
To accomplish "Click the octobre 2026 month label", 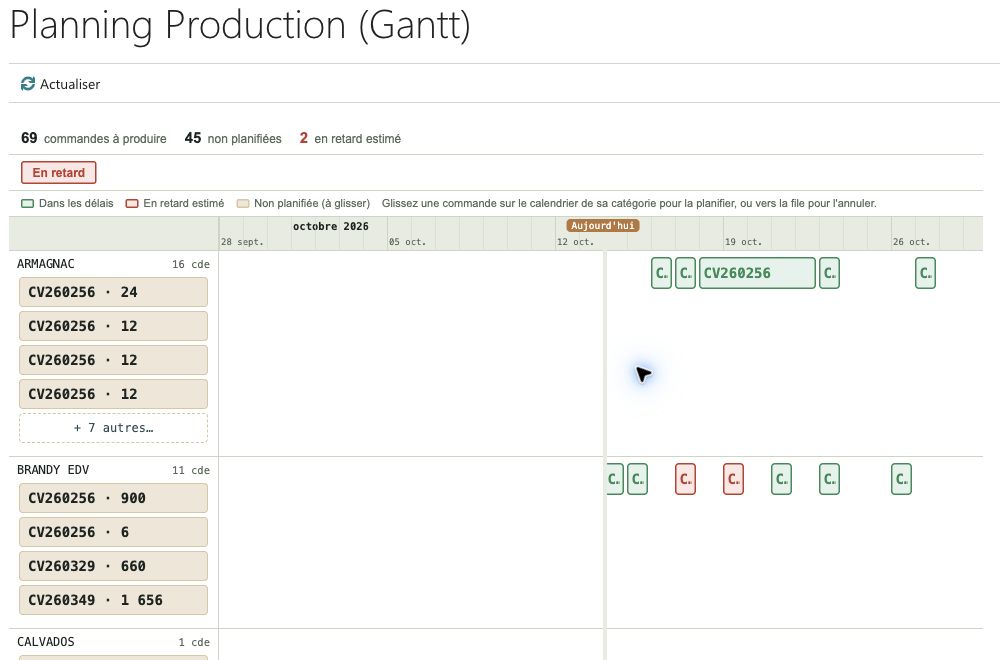I will 330,226.
